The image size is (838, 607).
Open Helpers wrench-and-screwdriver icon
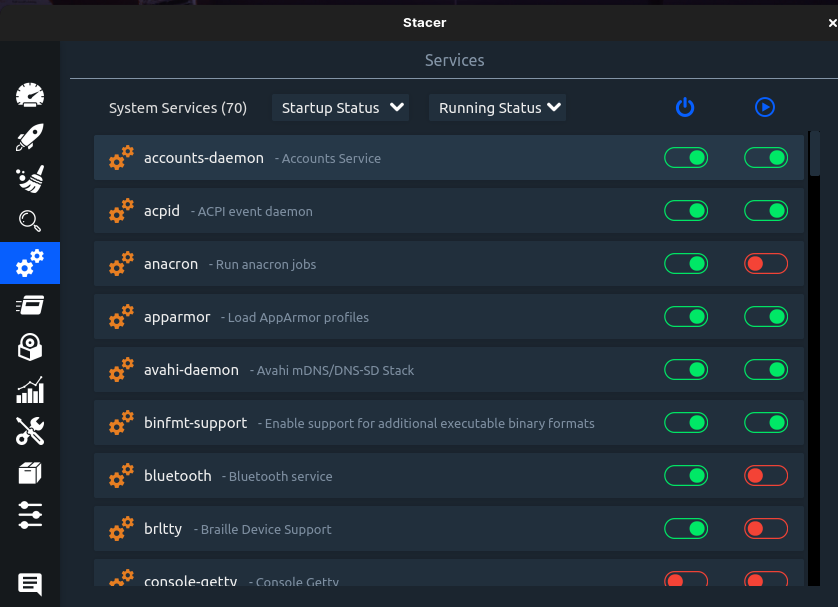30,431
